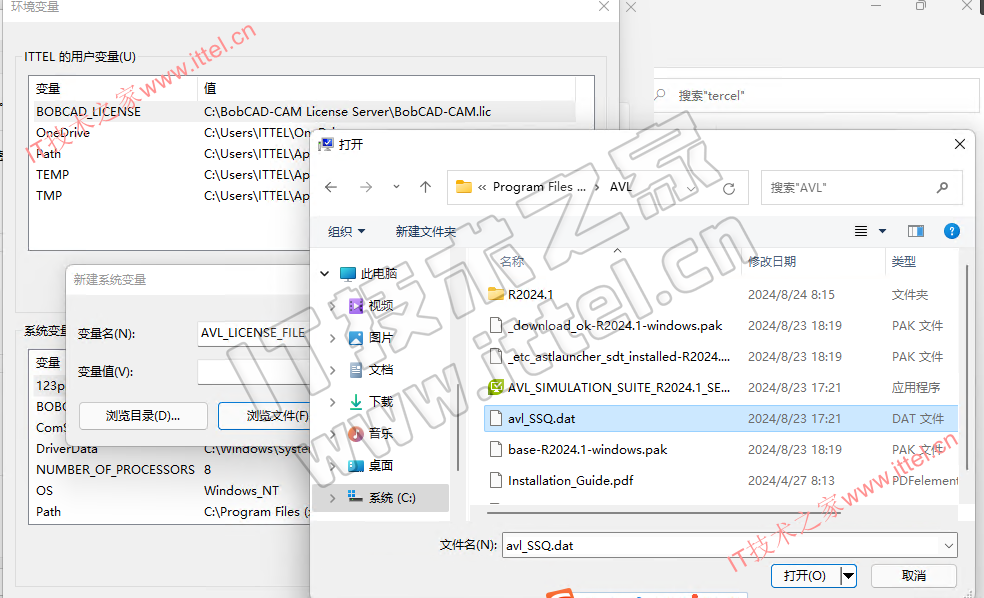Change the view layout icon

point(861,232)
